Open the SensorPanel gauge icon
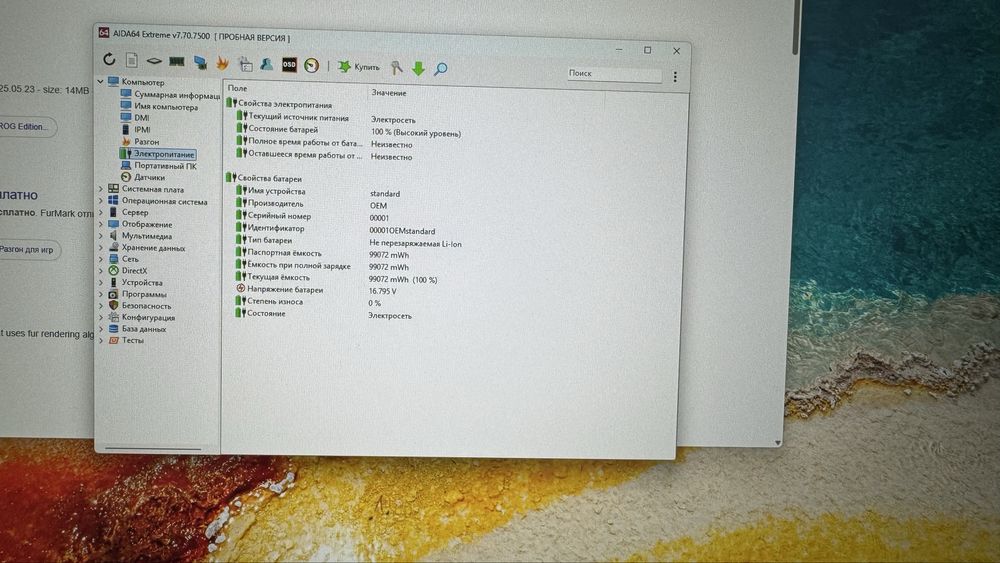1000x563 pixels. (311, 65)
